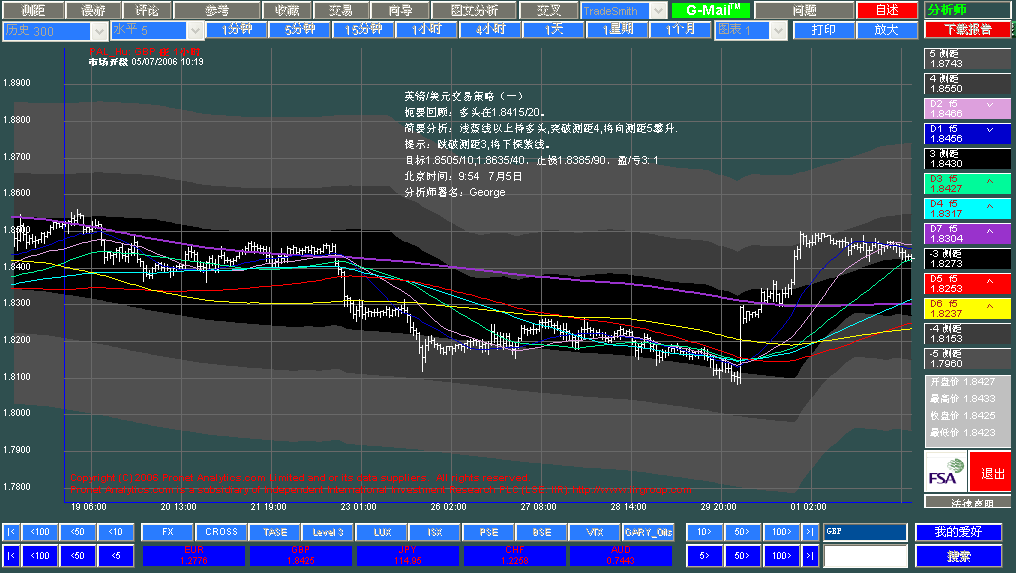
Task: Click 100> in the row containing 10>
Action: tap(781, 532)
